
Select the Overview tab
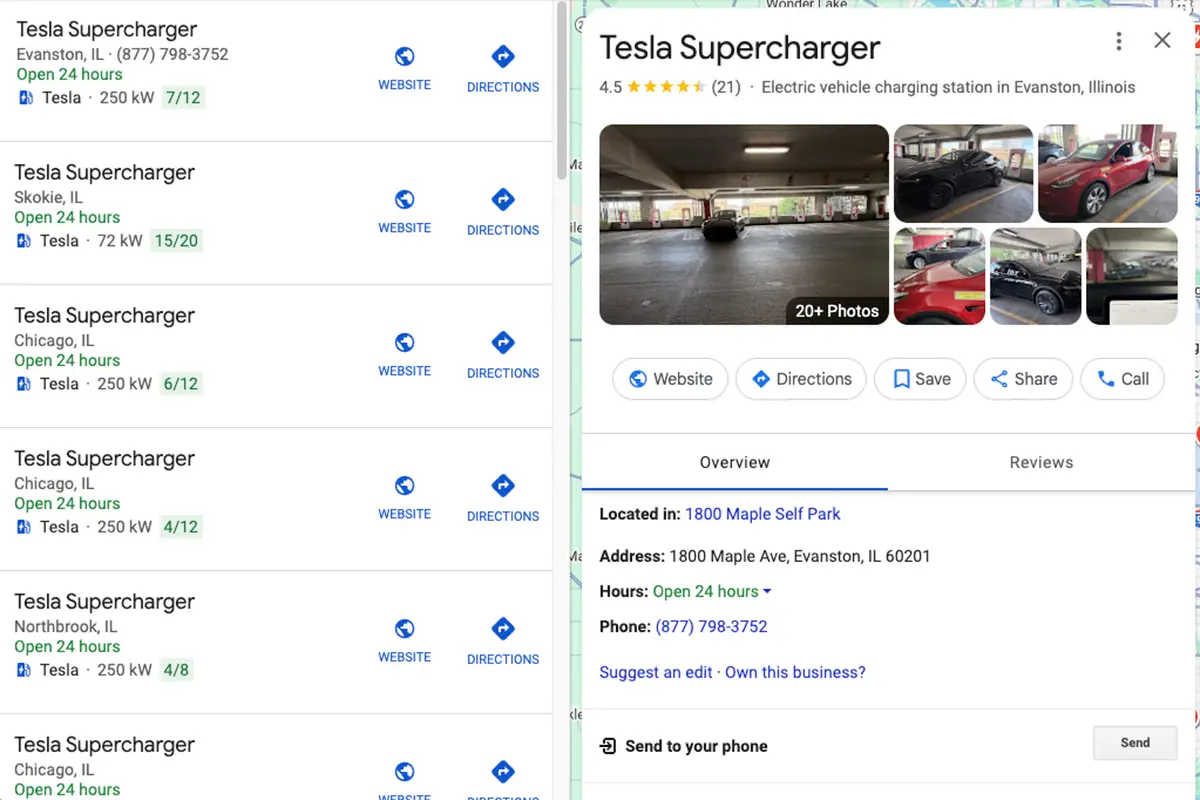coord(734,462)
